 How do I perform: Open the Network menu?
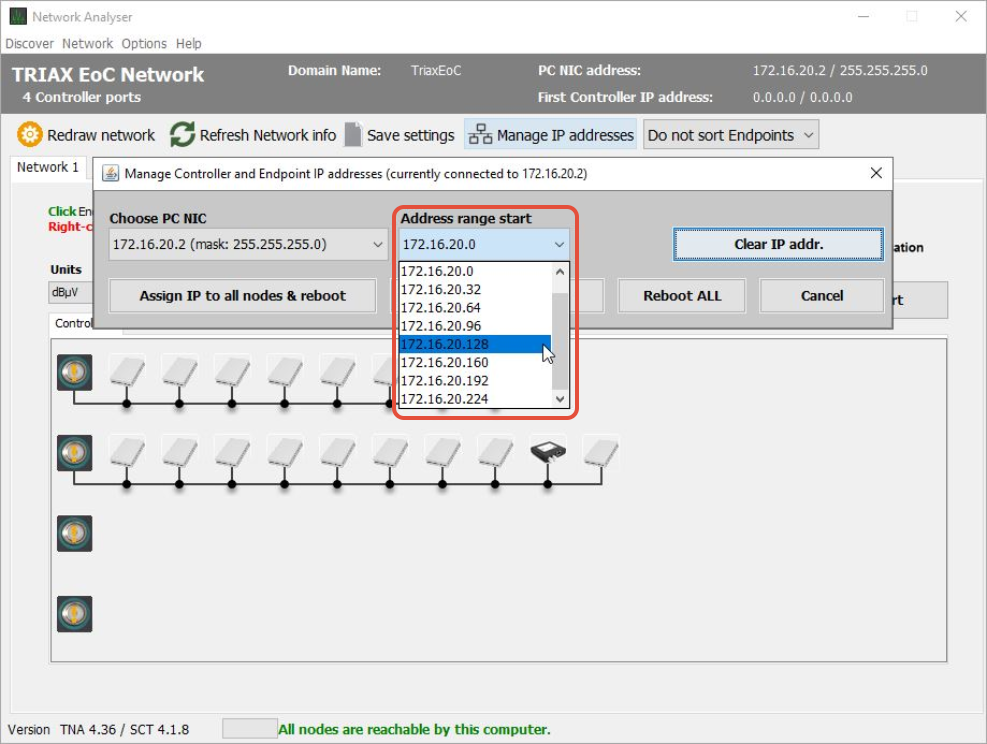click(x=87, y=43)
